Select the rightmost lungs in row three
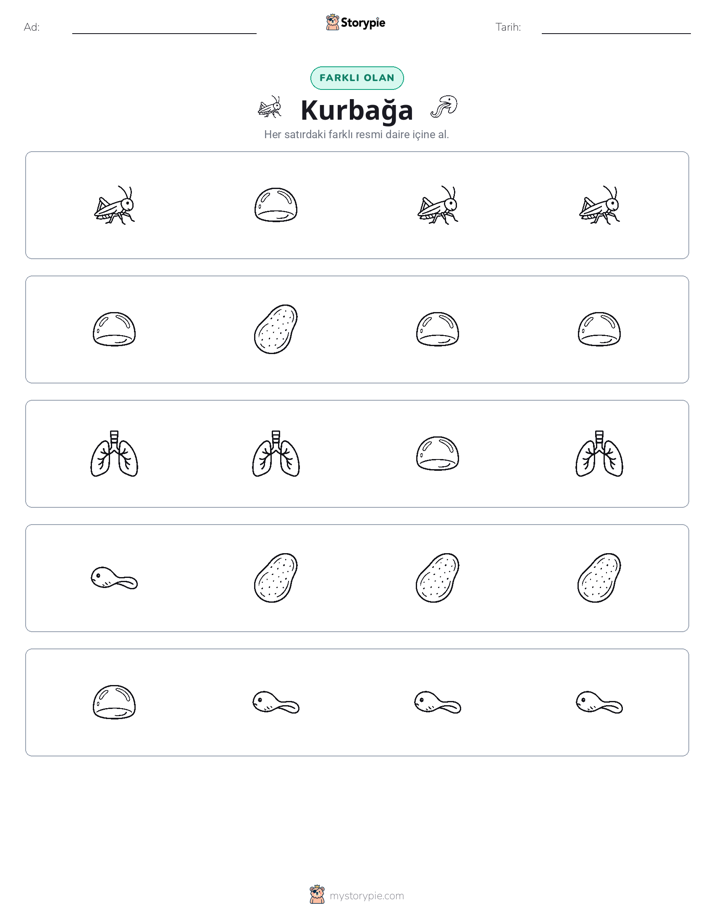The height and width of the screenshot is (924, 714). (599, 454)
